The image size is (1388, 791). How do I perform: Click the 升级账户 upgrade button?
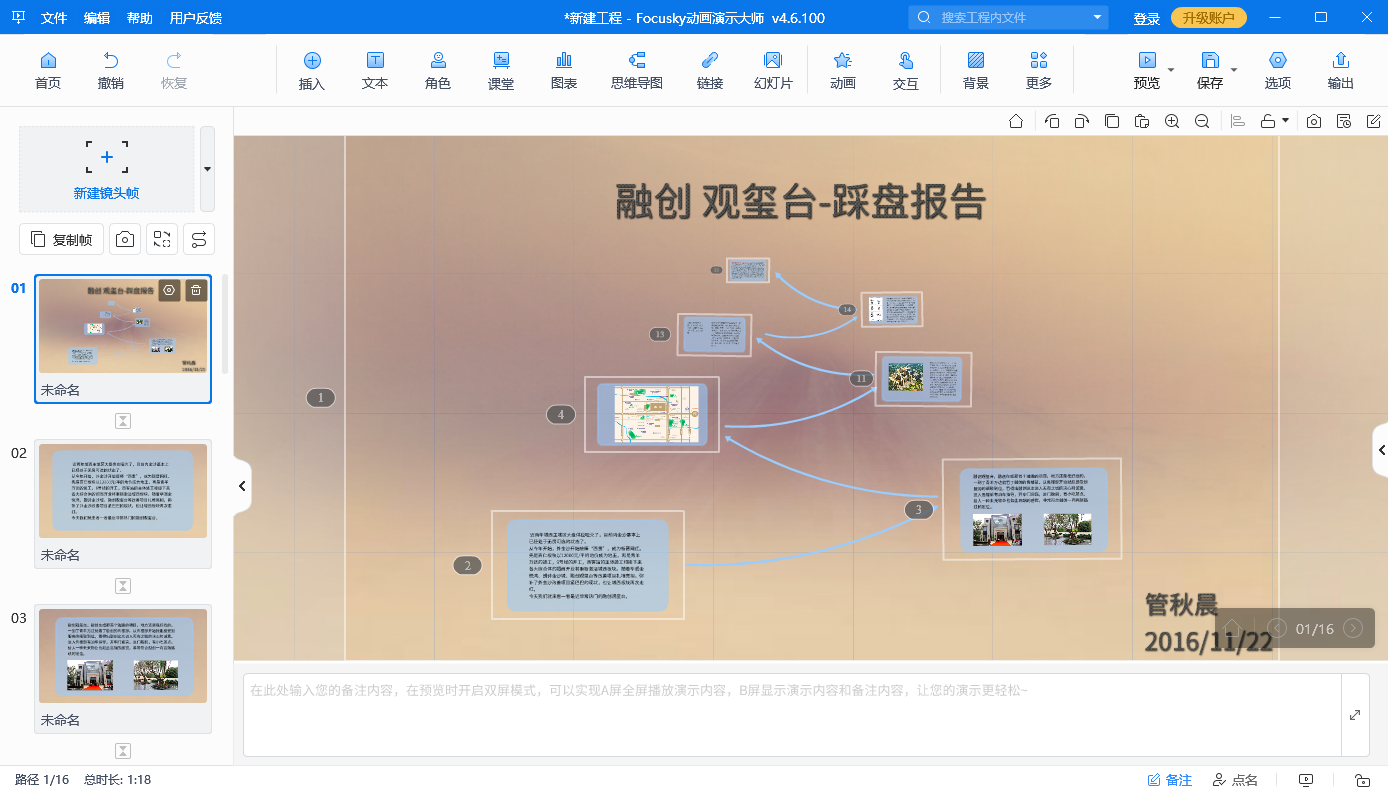point(1209,18)
